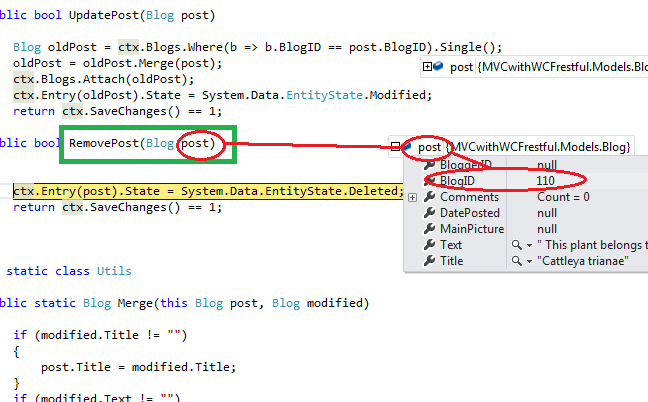The height and width of the screenshot is (402, 648).
Task: Place cursor in highlighted EntityState.Deleted line
Action: click(208, 191)
